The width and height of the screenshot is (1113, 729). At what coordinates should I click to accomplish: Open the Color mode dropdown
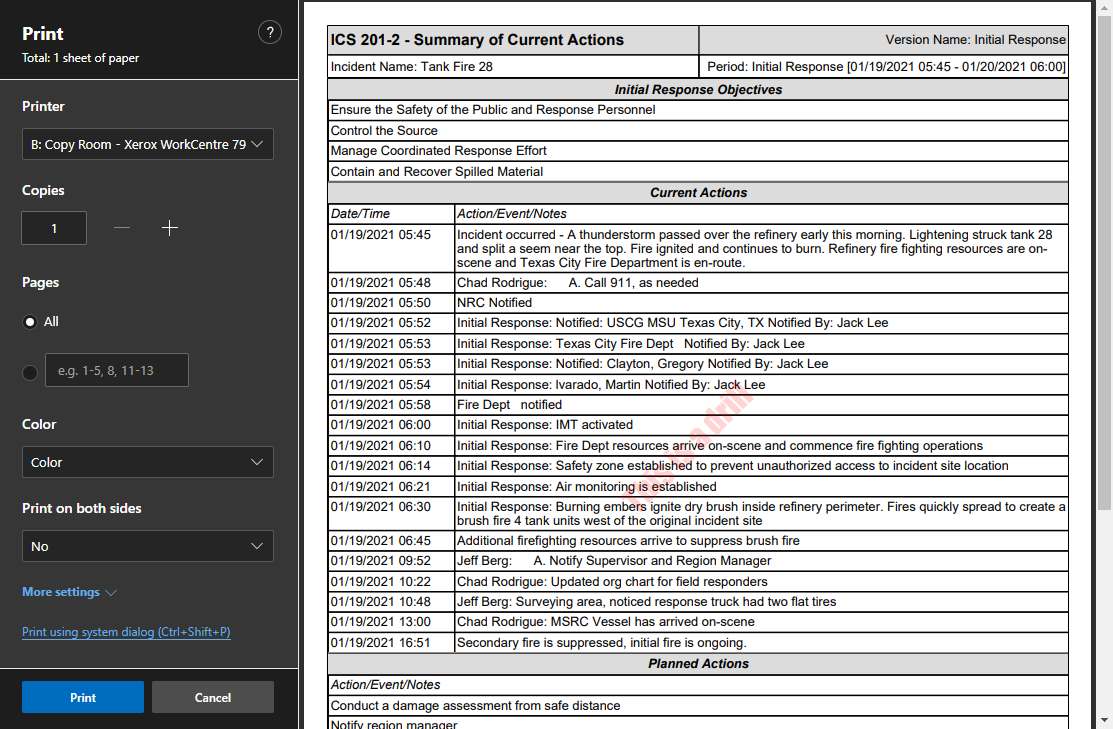pos(148,462)
